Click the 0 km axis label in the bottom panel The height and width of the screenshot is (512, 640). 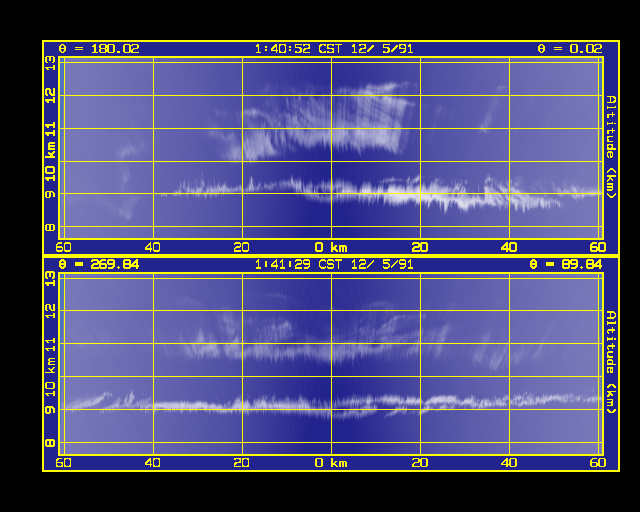(331, 463)
